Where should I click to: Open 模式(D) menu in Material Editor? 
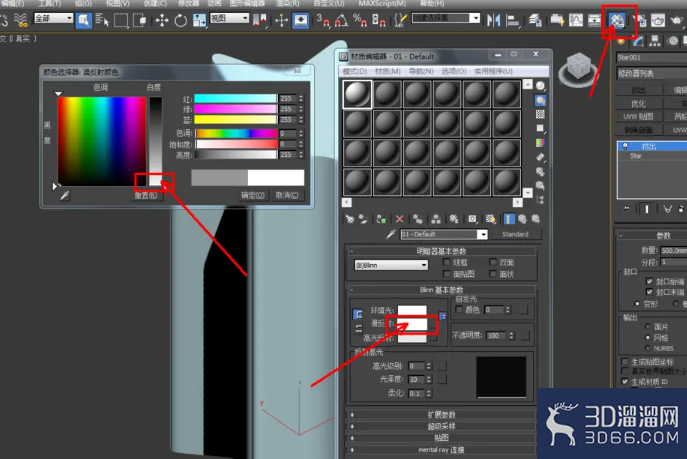[x=354, y=71]
